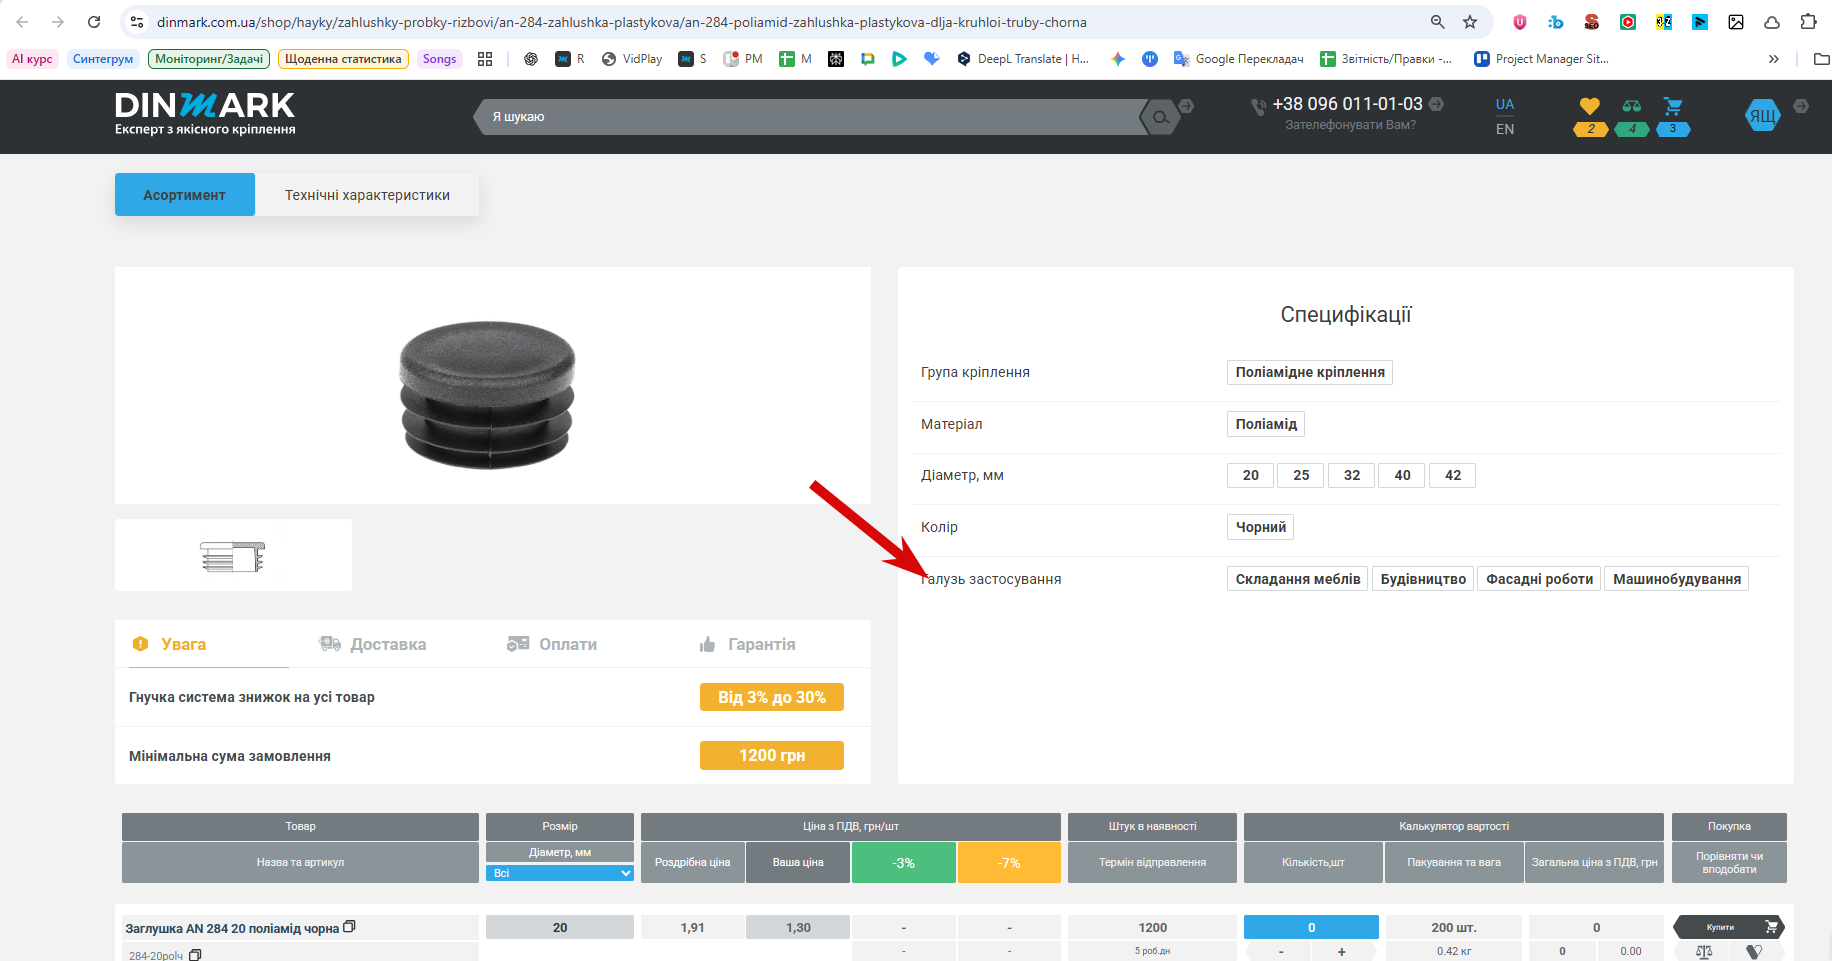The image size is (1832, 961).
Task: Copy product name using icon after 'чорна'
Action: pos(349,927)
